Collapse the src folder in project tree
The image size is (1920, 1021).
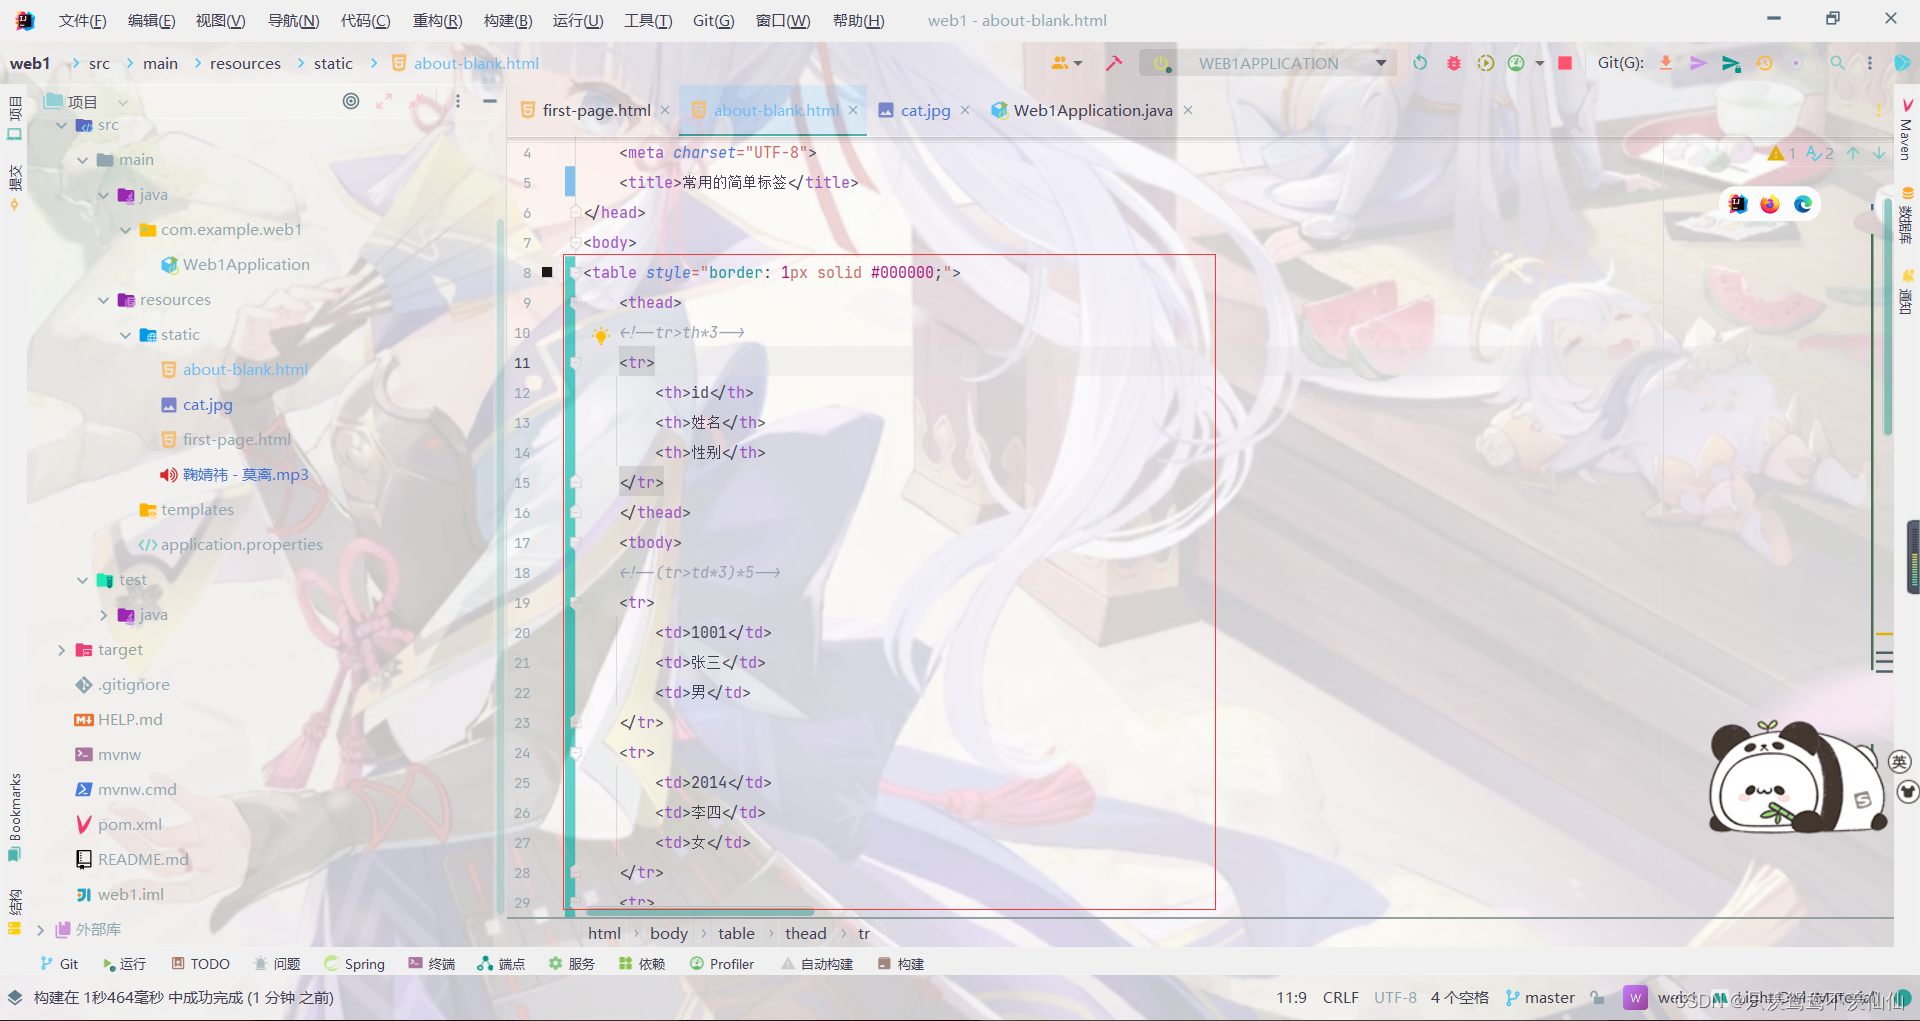click(x=62, y=125)
